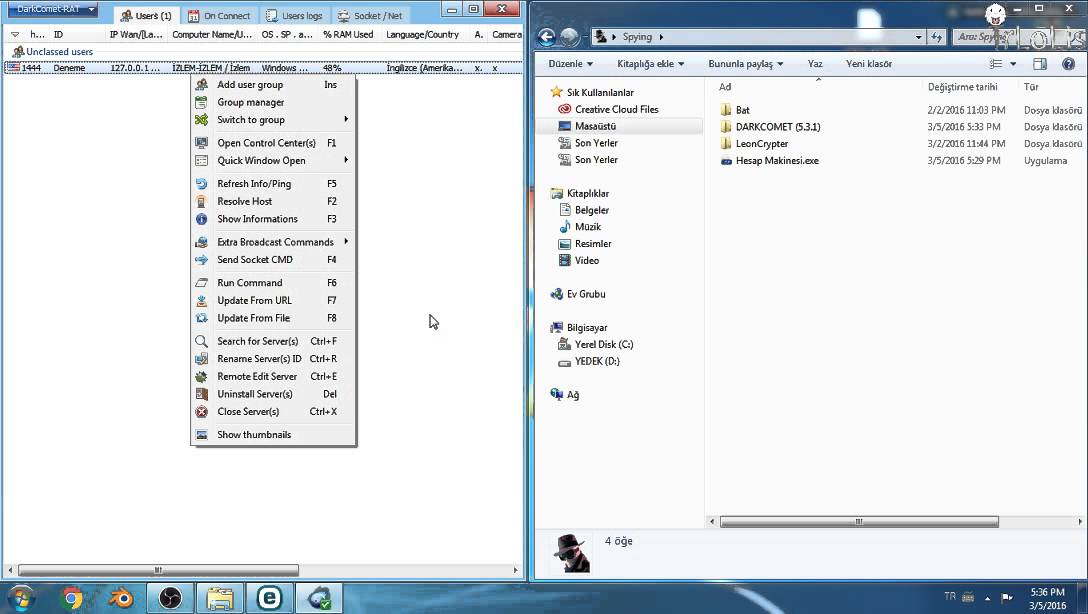Screen dimensions: 1088x614
Task: Open Google Chrome from the taskbar
Action: [x=72, y=597]
